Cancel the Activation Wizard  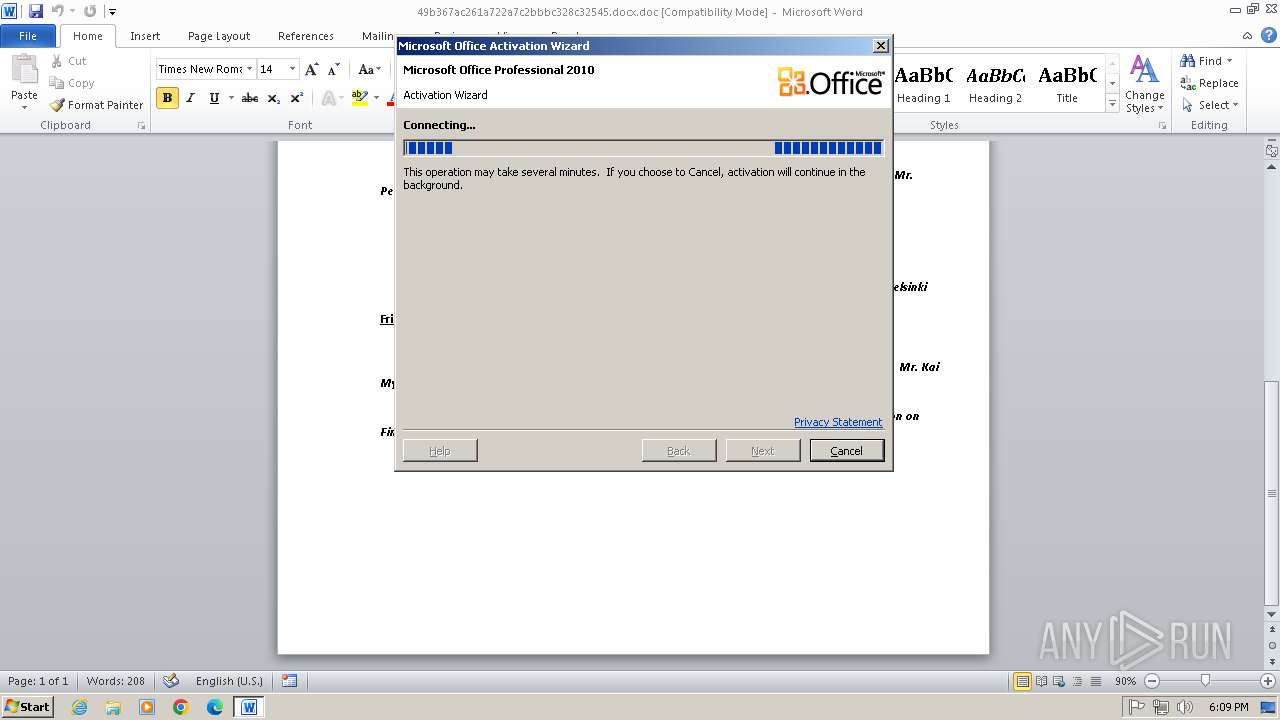[846, 451]
